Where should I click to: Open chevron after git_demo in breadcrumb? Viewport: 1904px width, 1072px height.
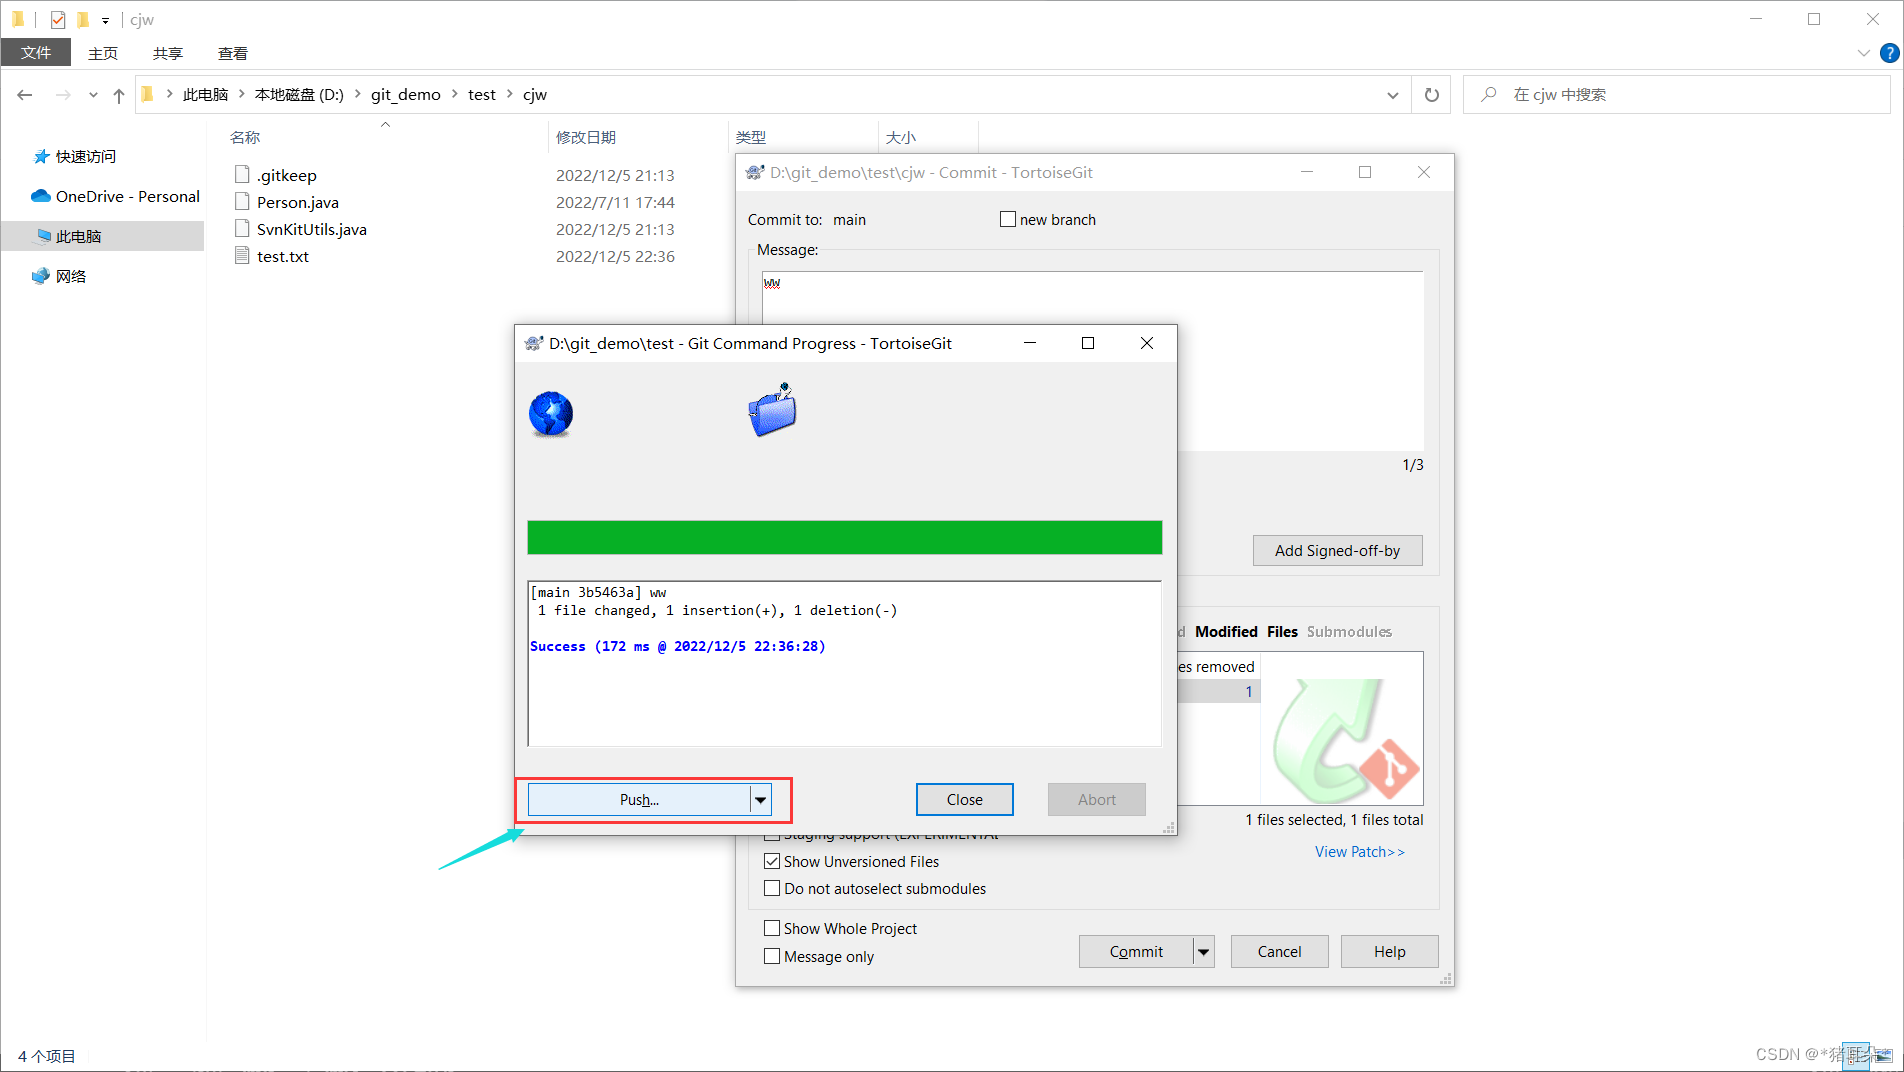click(454, 94)
